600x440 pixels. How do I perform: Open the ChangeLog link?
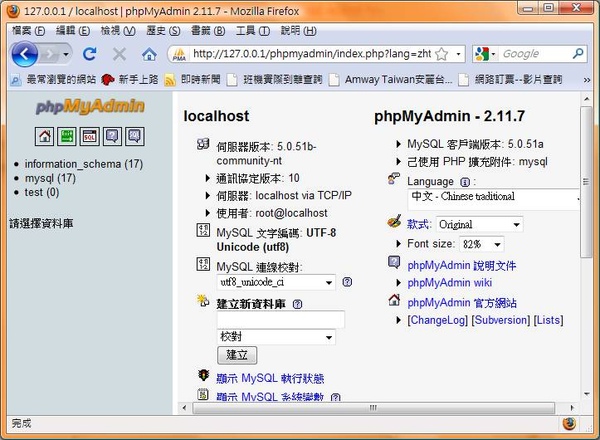click(x=438, y=320)
